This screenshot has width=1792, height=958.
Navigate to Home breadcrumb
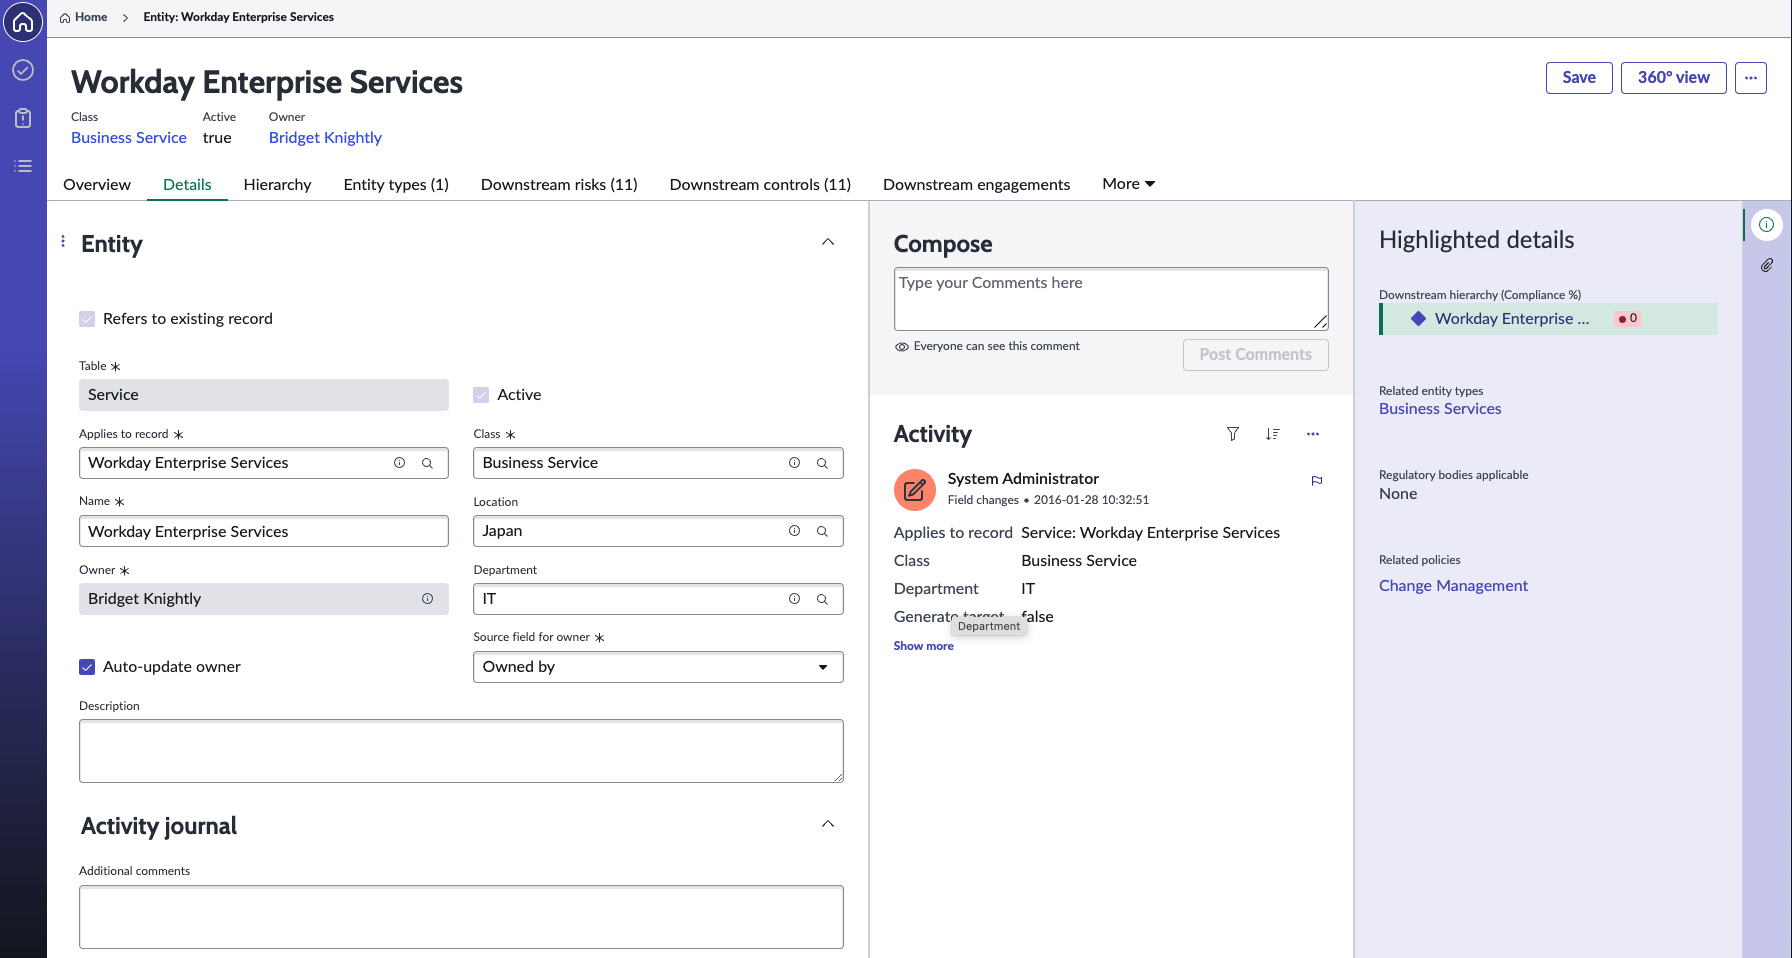[84, 17]
